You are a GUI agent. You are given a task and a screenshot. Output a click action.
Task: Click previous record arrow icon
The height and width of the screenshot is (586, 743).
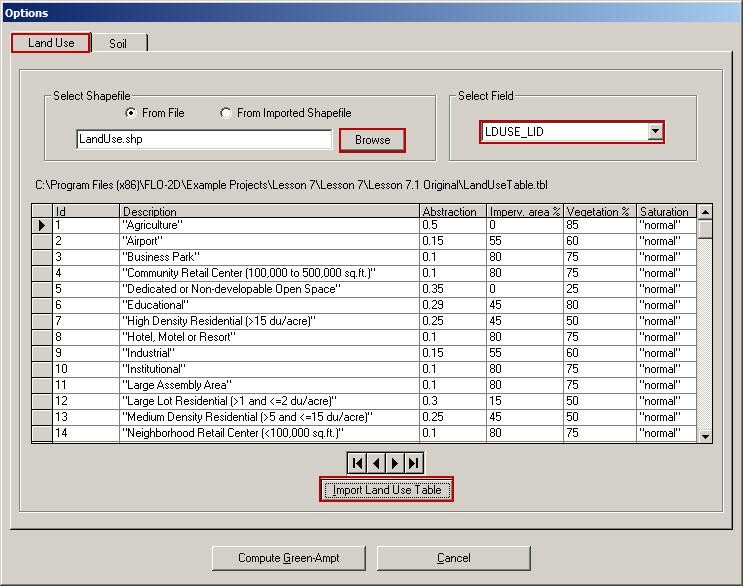point(376,463)
